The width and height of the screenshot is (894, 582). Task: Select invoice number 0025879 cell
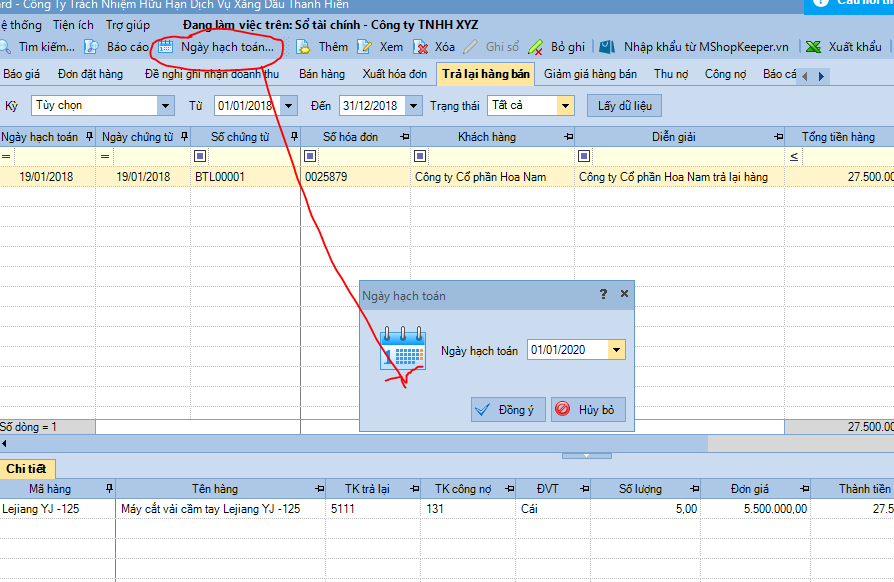(355, 177)
